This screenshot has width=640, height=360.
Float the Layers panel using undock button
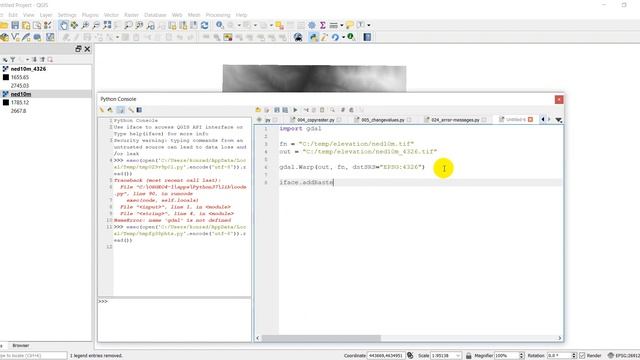78,49
